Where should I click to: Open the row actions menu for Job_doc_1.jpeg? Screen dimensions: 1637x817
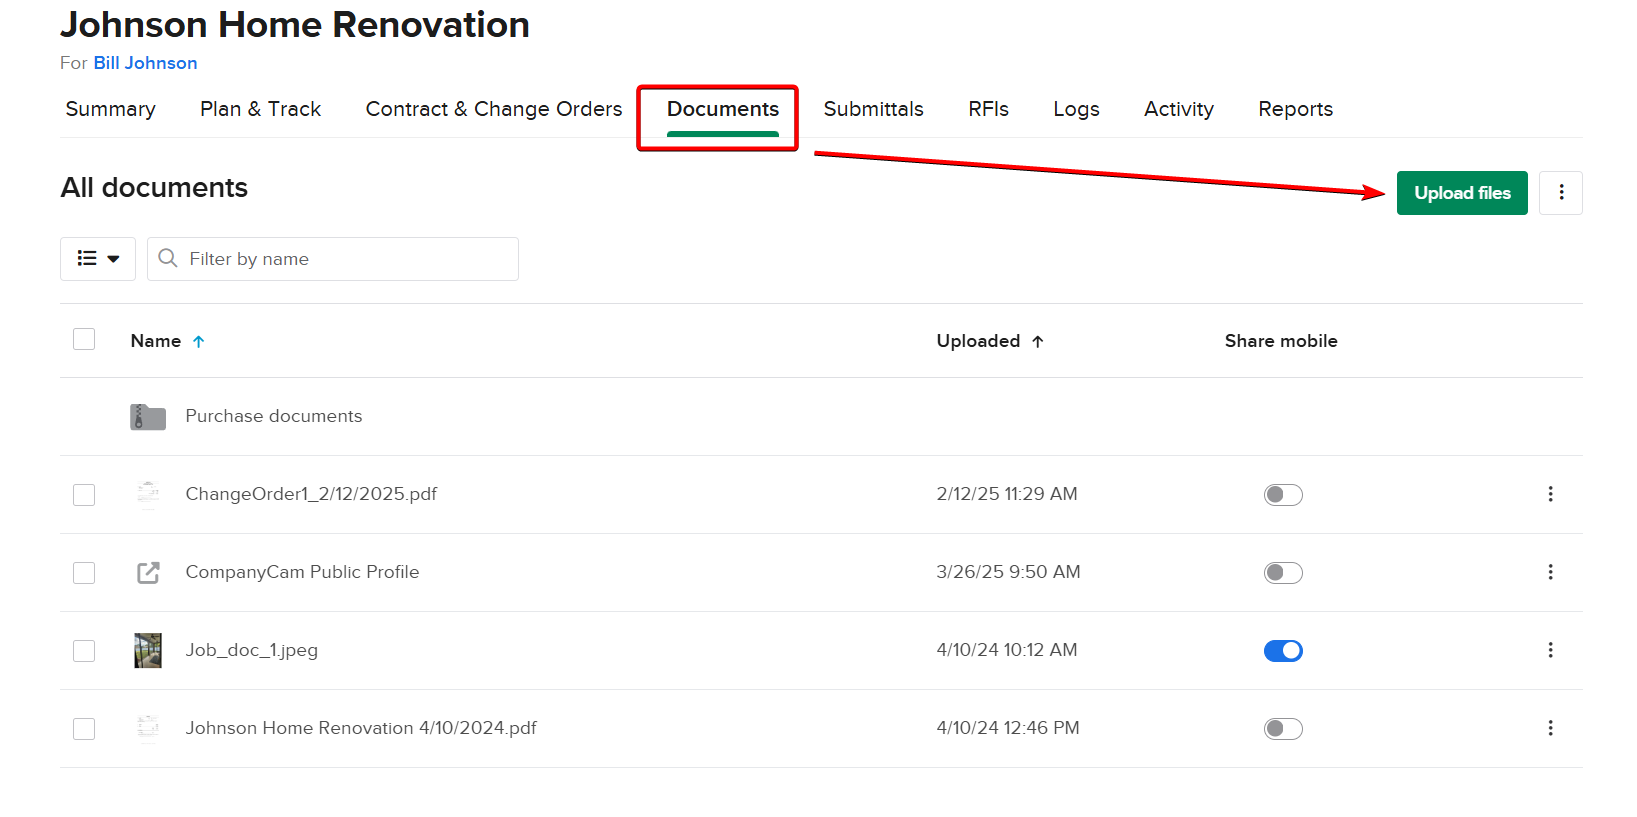(x=1550, y=650)
